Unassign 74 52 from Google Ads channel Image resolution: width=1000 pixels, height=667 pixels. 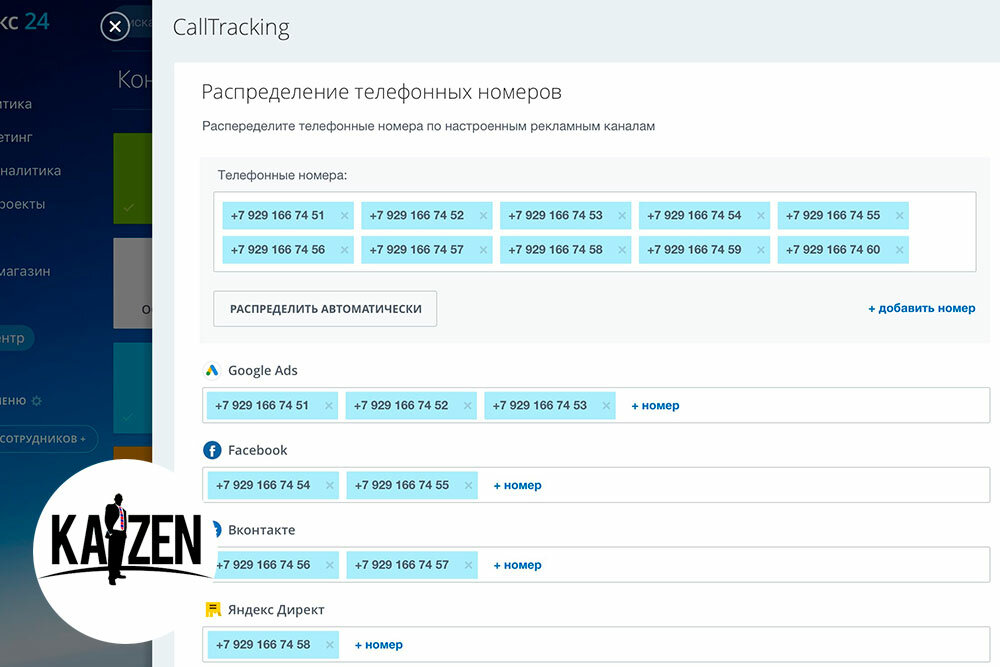467,406
